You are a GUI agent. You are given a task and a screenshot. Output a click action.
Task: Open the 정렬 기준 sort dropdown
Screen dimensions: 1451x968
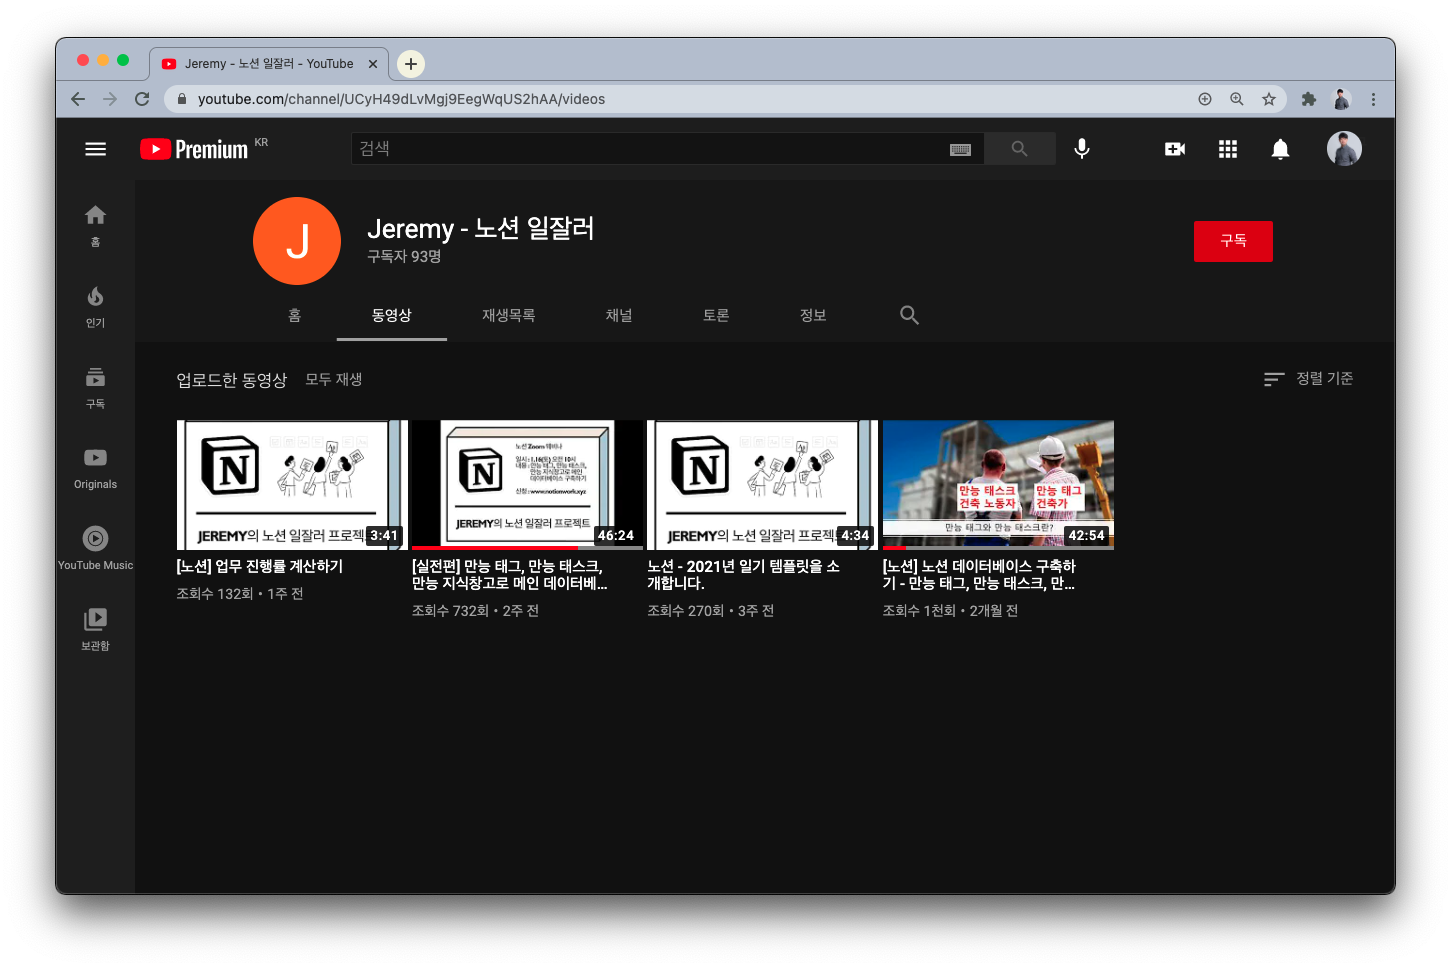[x=1308, y=379]
